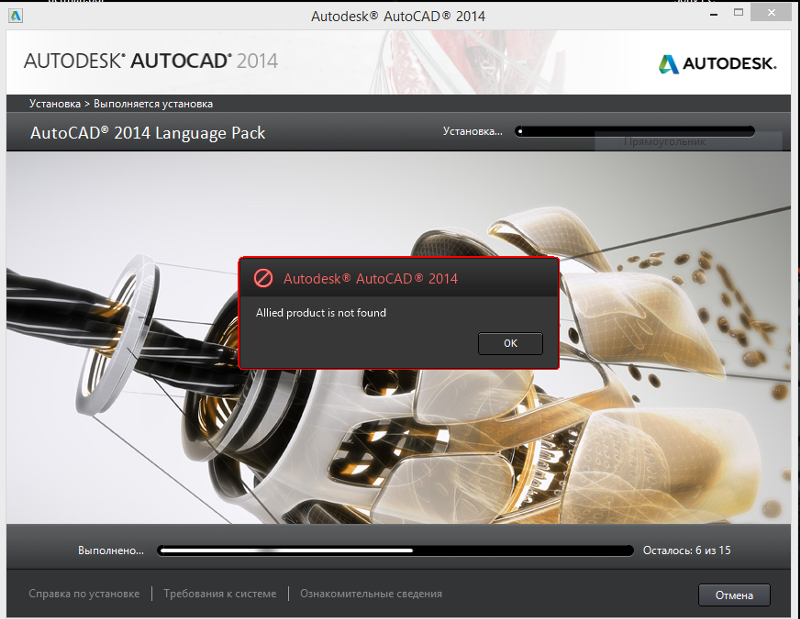Click the red prohibited error icon
Screen dimensions: 800x619
(x=263, y=278)
